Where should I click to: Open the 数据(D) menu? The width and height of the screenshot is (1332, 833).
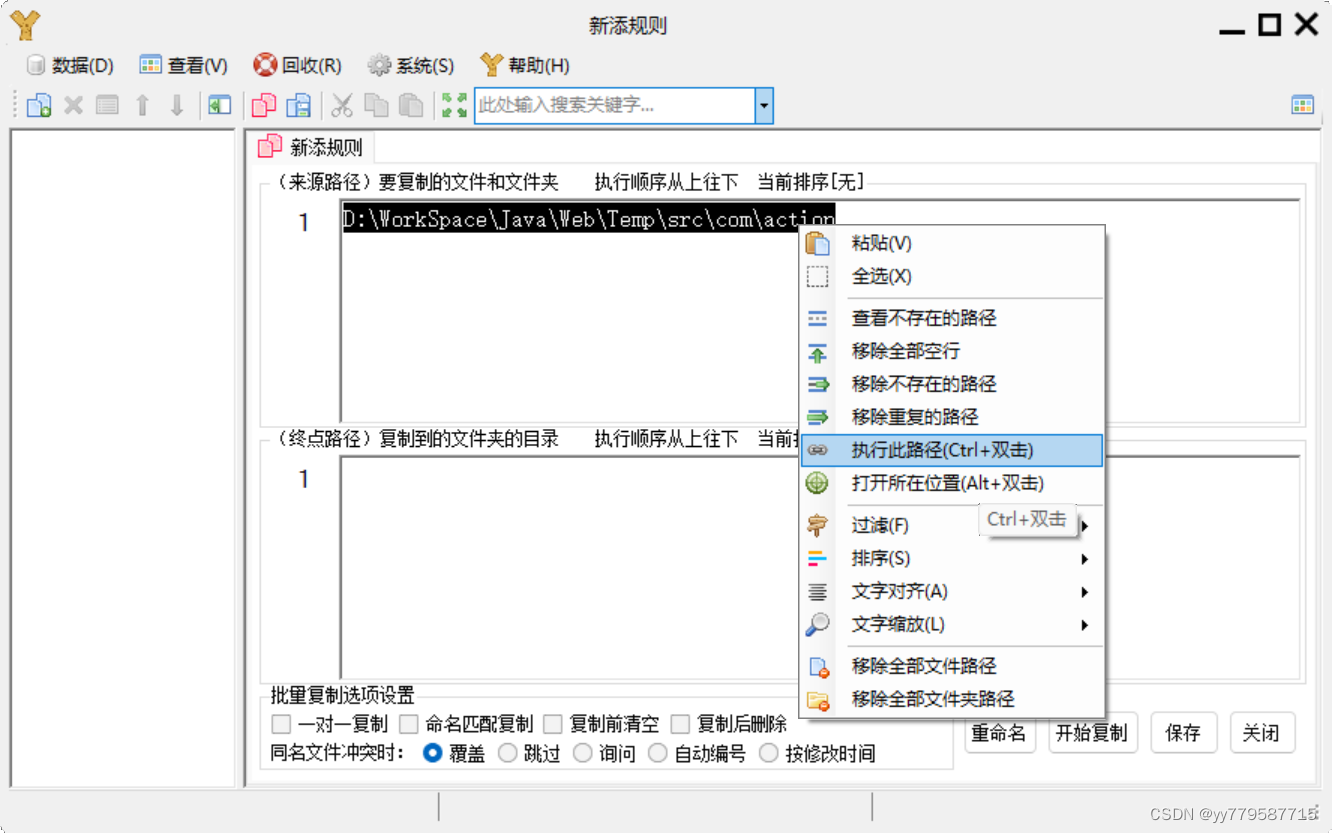[x=70, y=66]
